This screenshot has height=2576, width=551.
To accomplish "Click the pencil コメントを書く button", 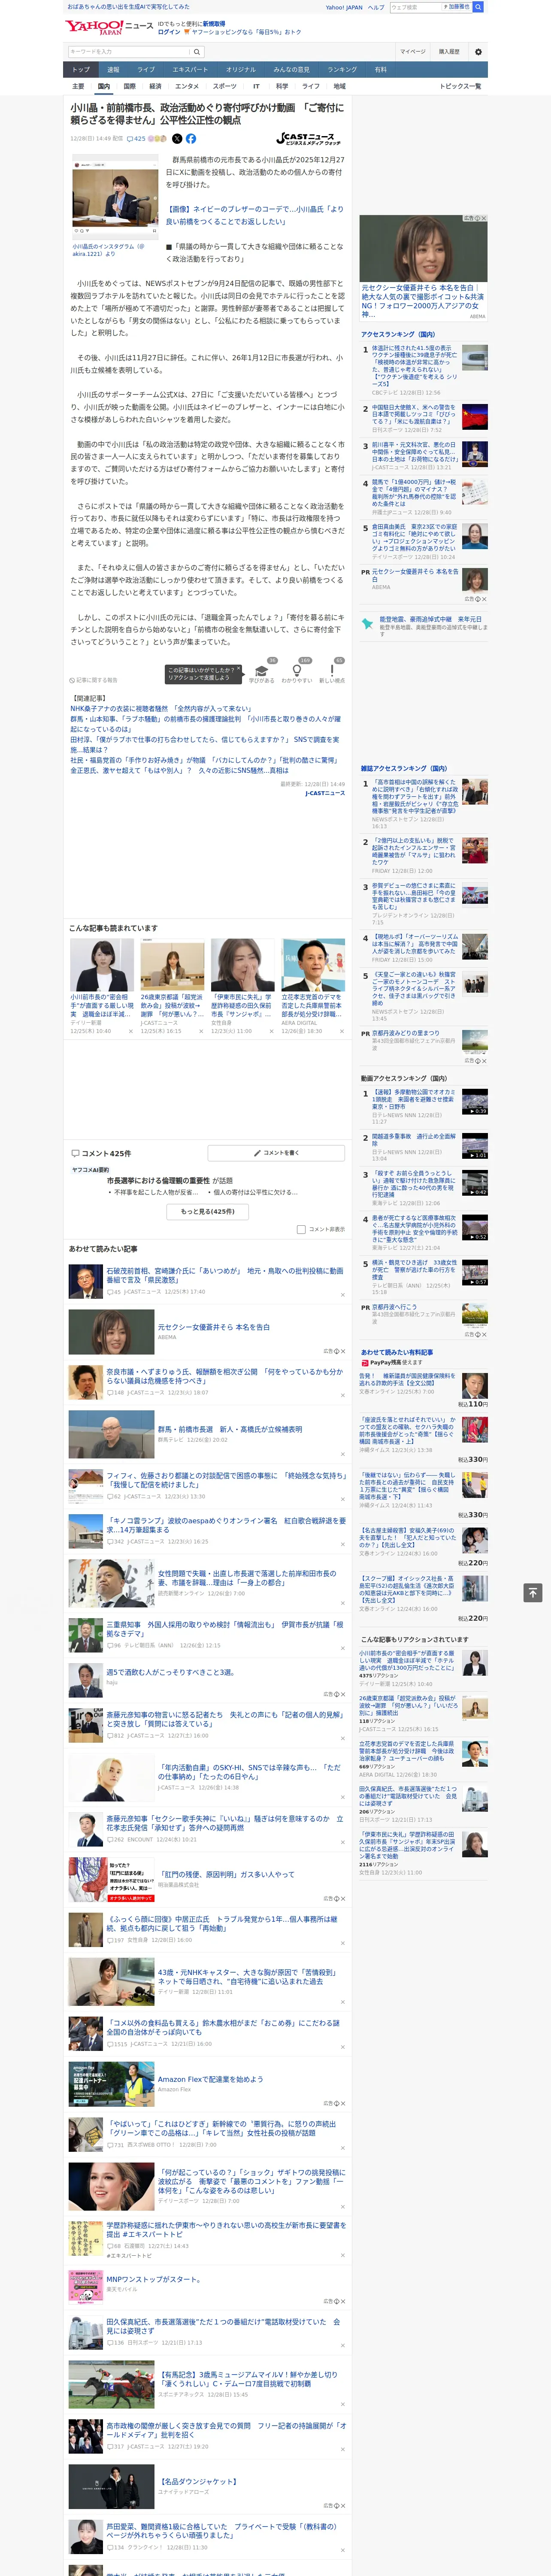I will click(x=276, y=1153).
